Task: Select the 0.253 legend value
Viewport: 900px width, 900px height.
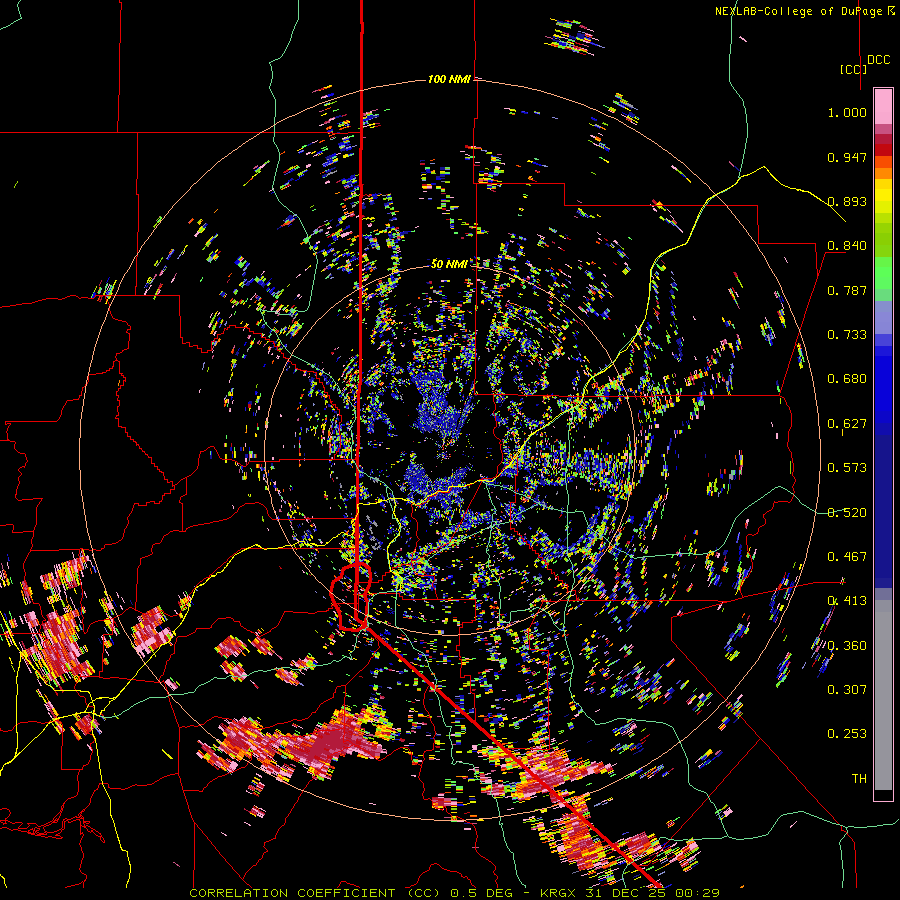Action: click(x=847, y=734)
